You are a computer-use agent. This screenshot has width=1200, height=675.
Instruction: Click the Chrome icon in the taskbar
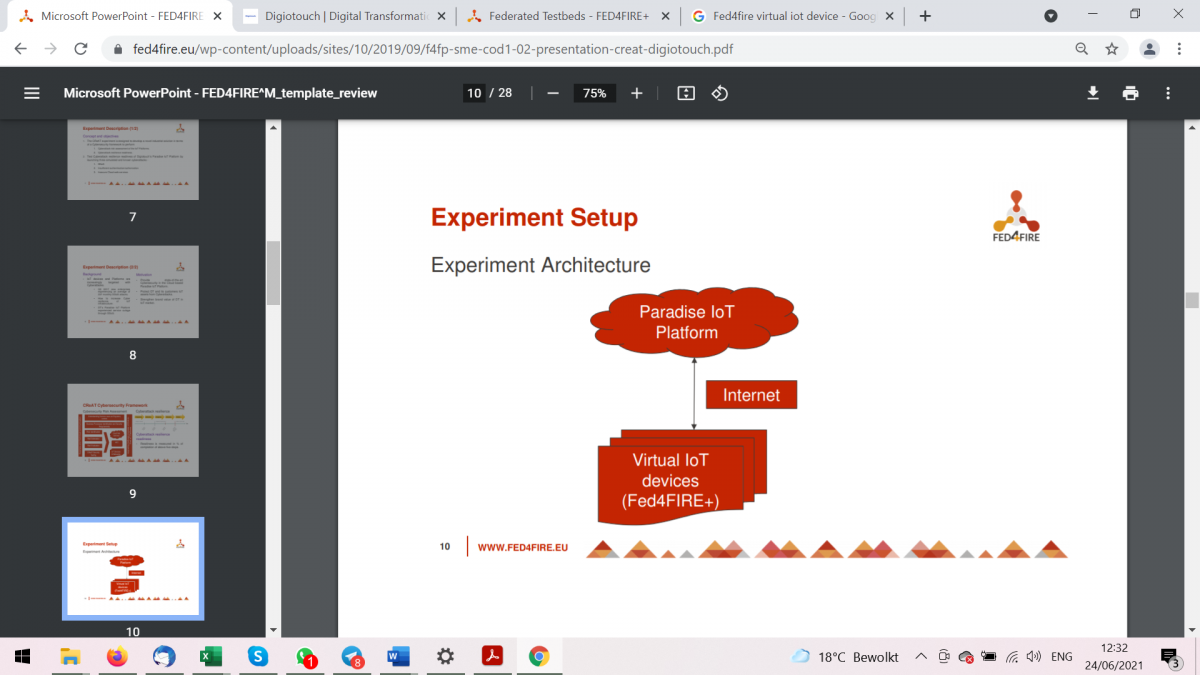click(x=539, y=656)
